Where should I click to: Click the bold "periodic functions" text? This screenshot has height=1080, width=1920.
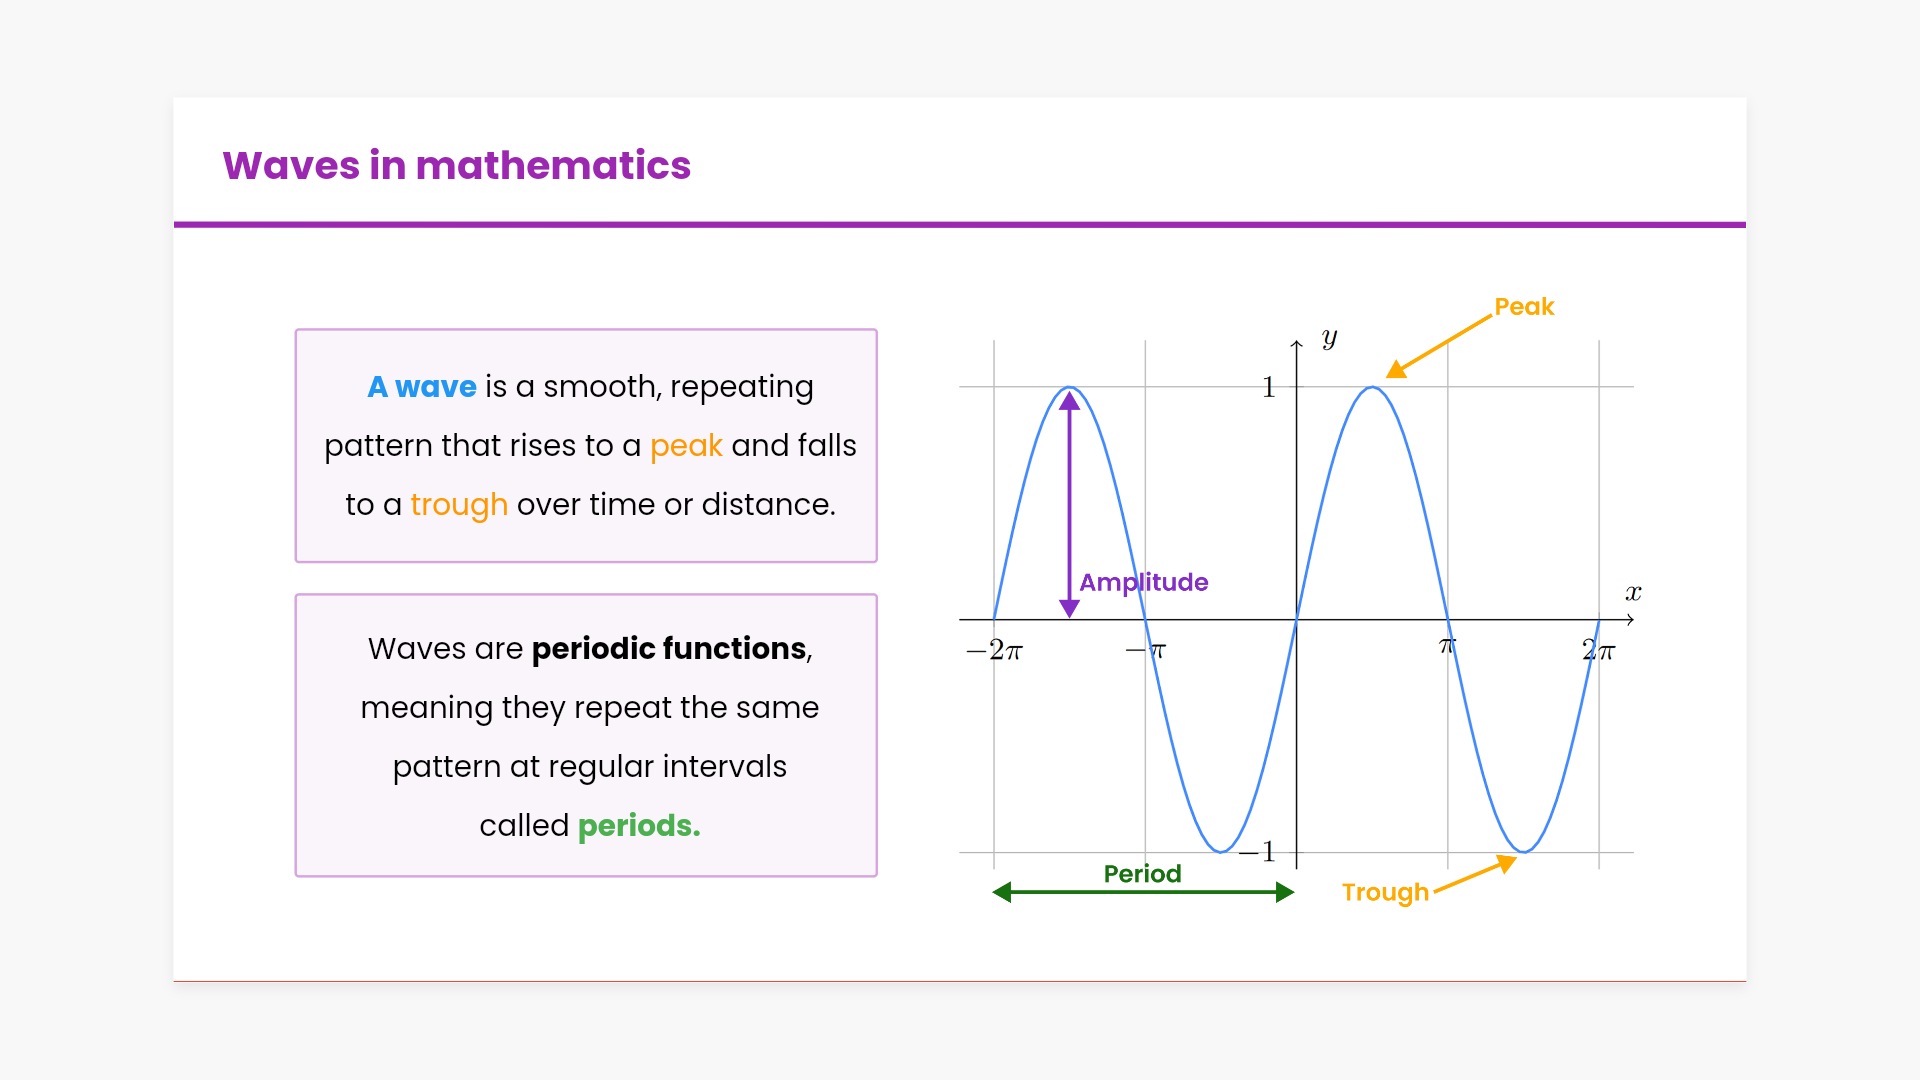(669, 649)
